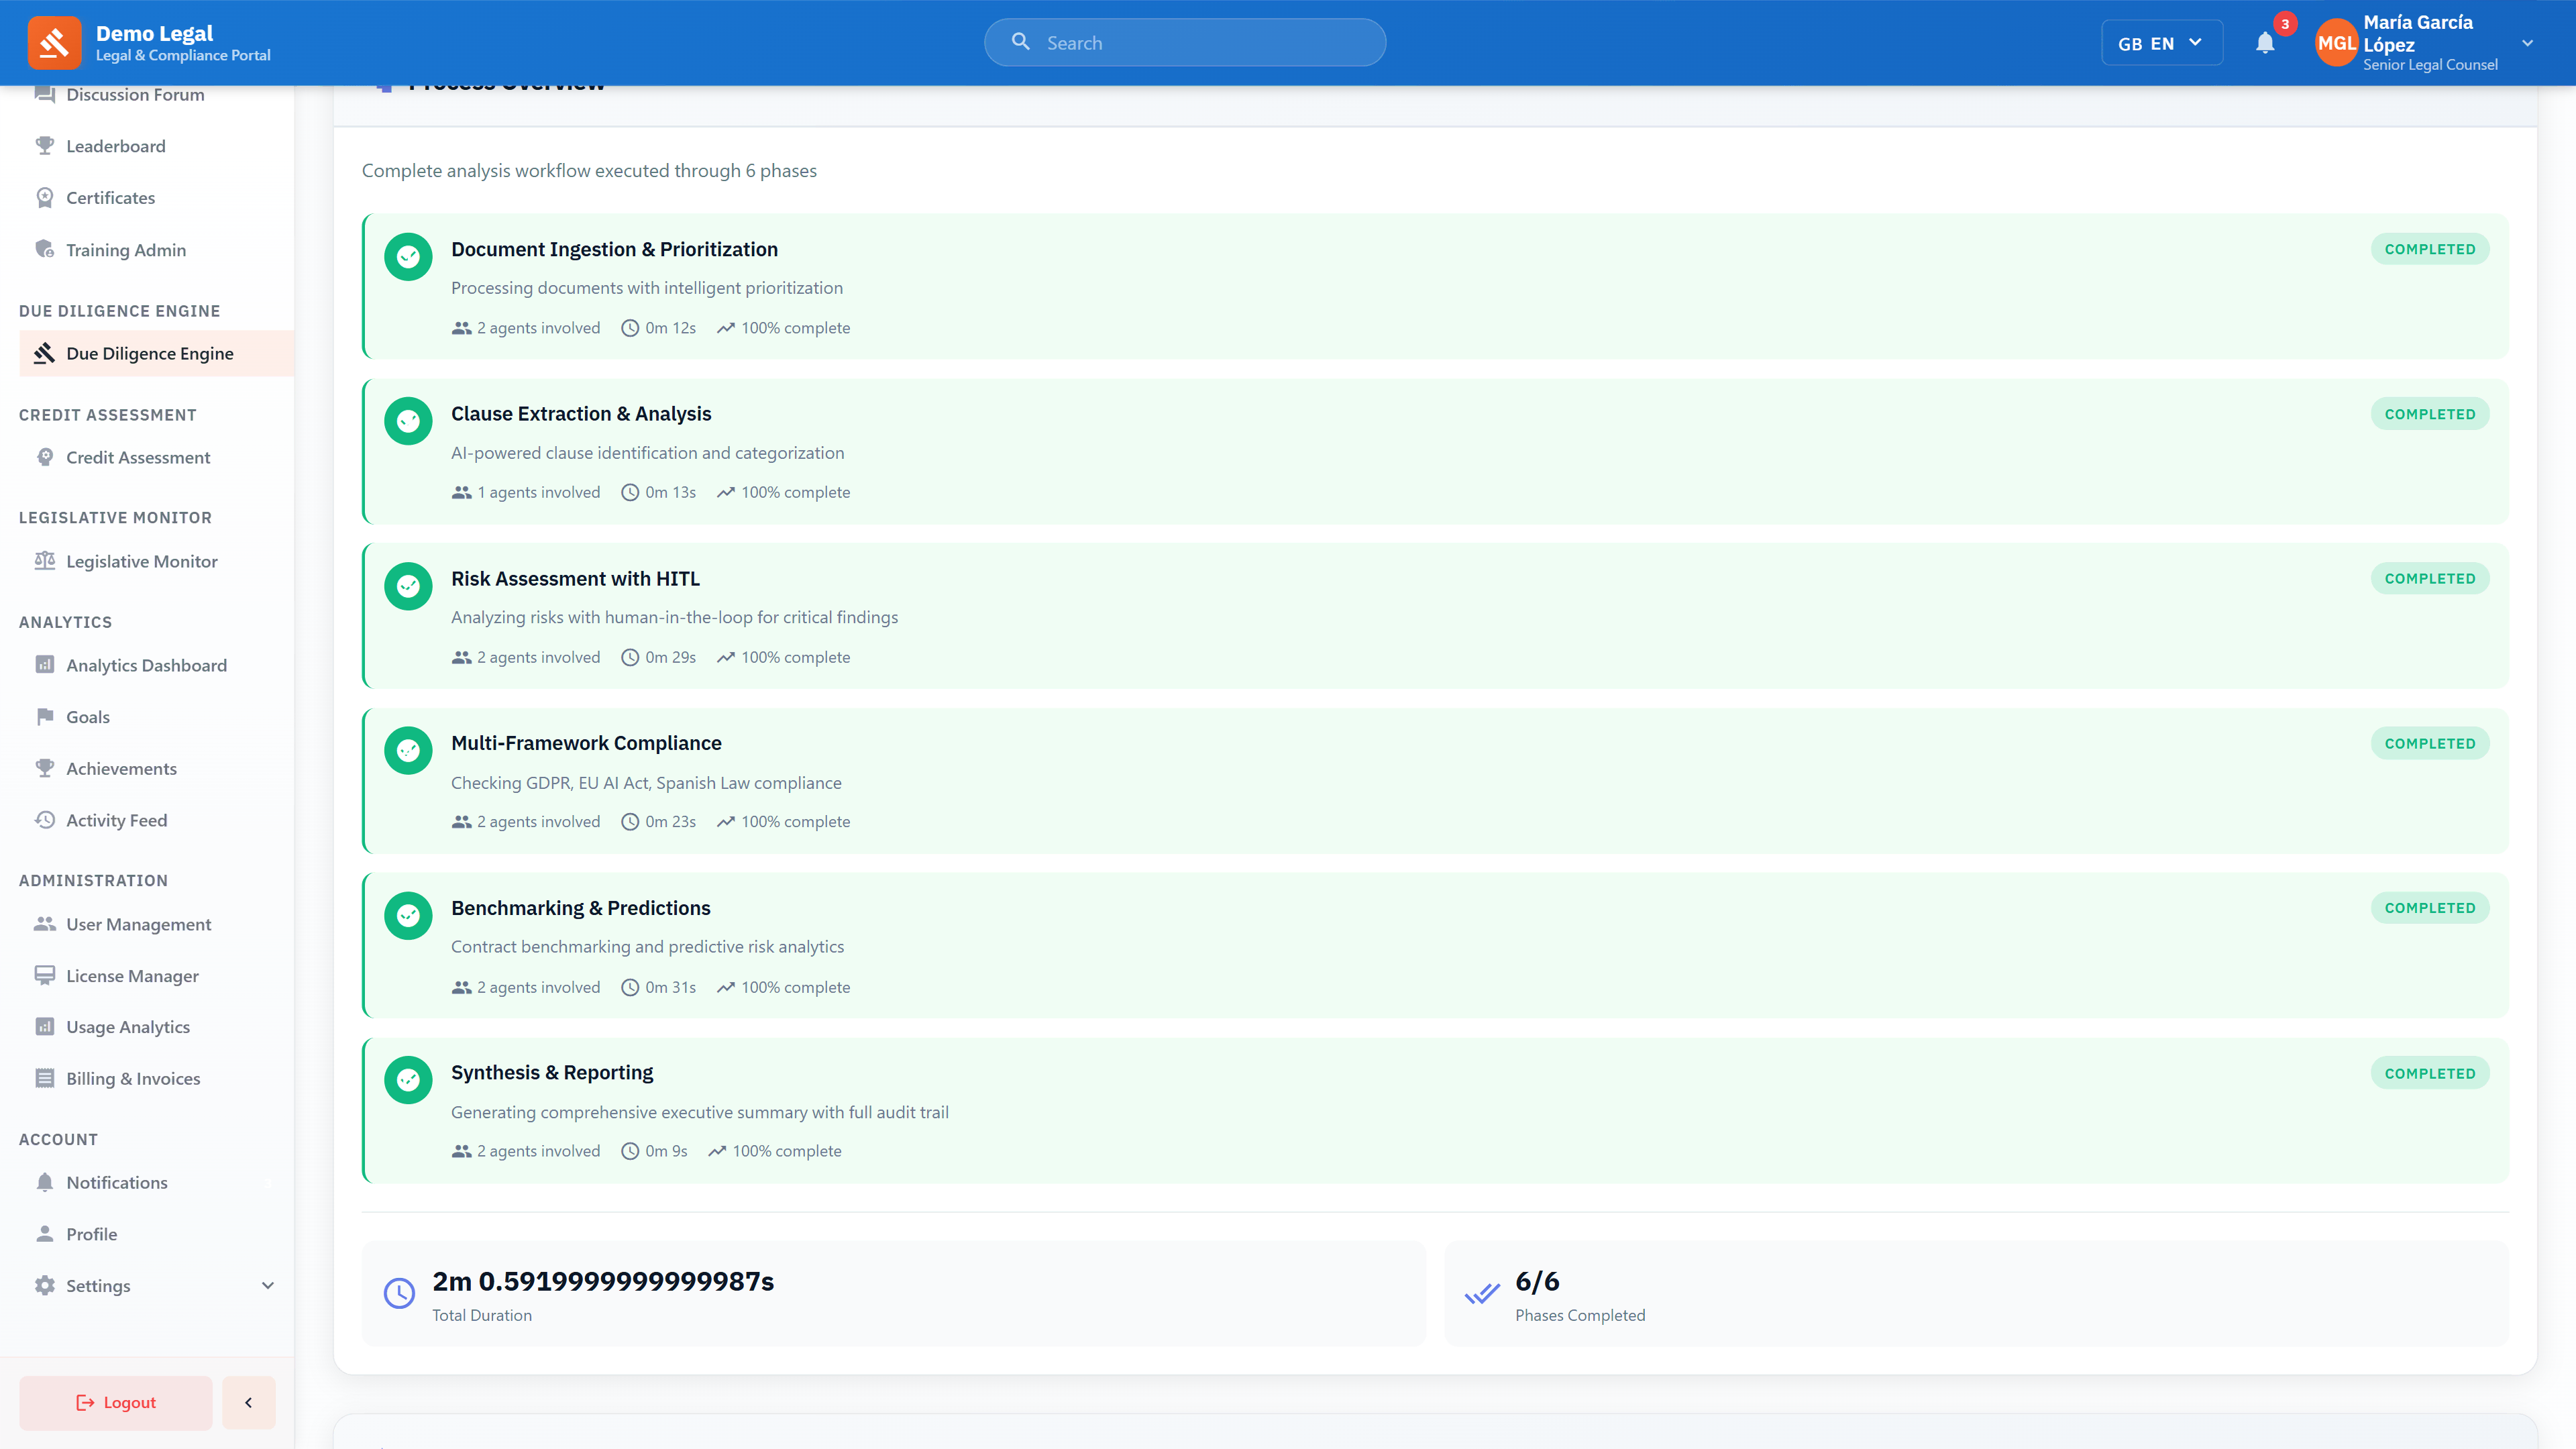Open the User Management people icon
Viewport: 2576px width, 1449px height.
(44, 923)
